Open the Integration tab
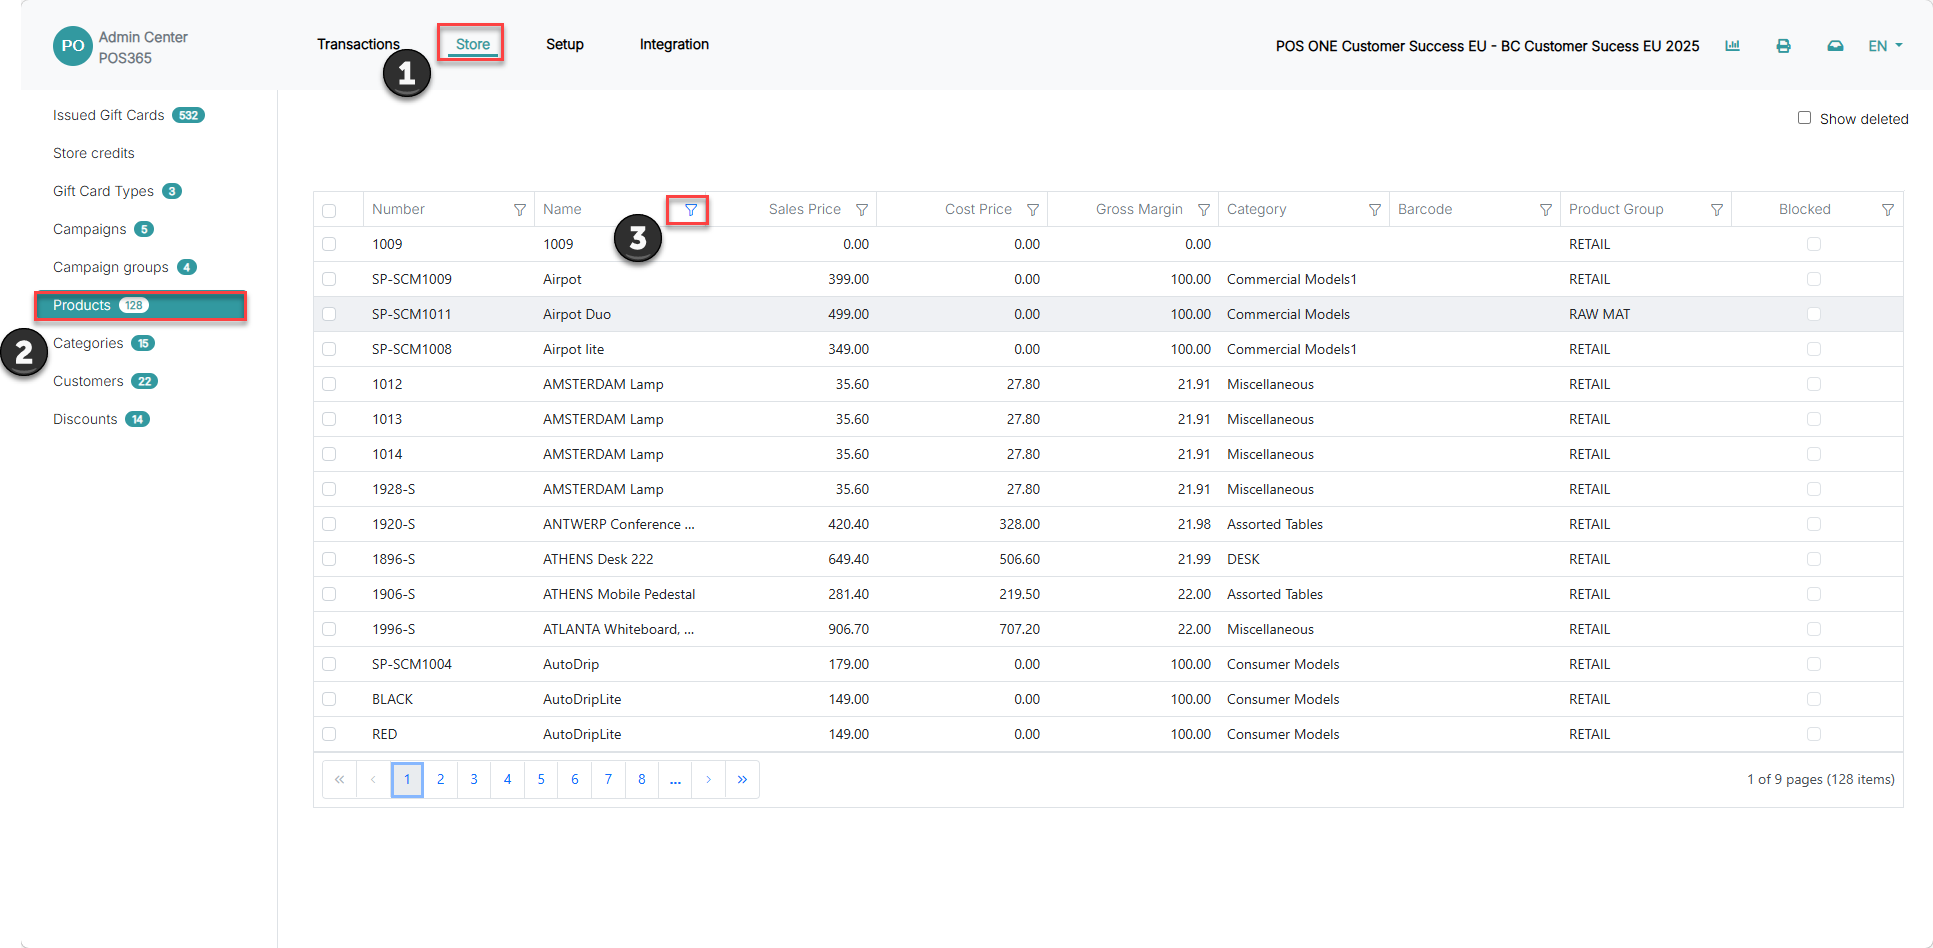This screenshot has width=1933, height=948. tap(674, 44)
